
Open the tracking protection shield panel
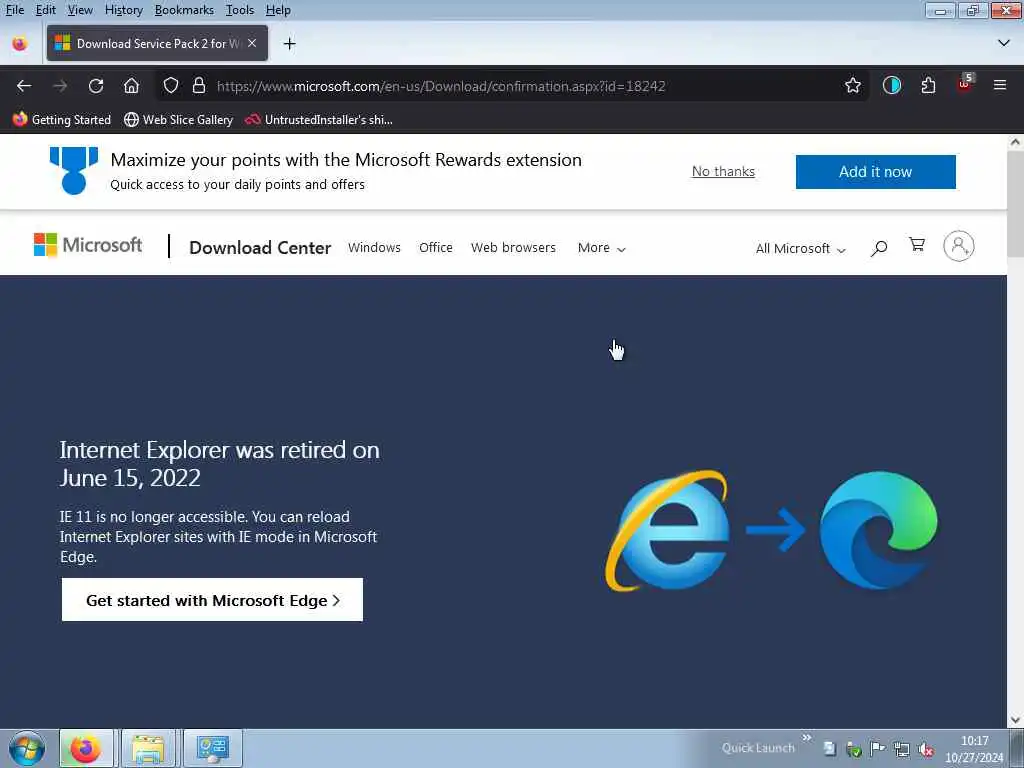pos(170,86)
